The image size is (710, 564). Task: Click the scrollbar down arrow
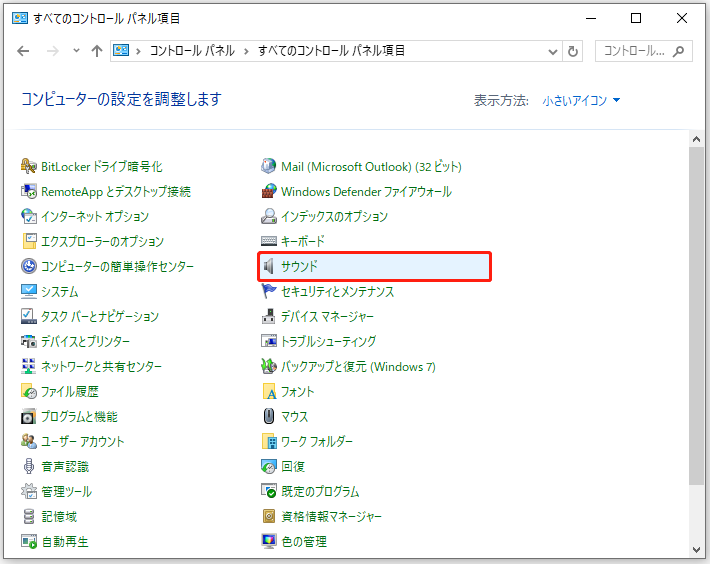[696, 550]
